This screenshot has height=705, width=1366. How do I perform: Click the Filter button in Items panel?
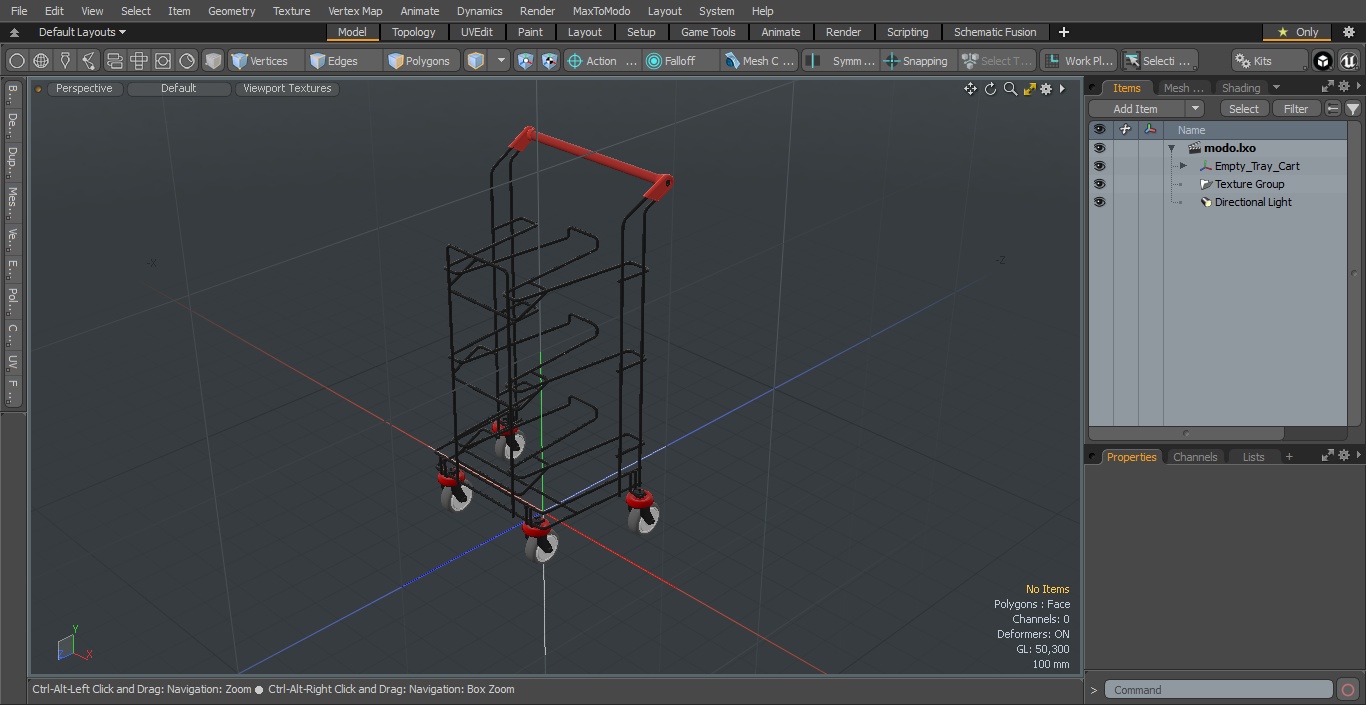click(1296, 109)
